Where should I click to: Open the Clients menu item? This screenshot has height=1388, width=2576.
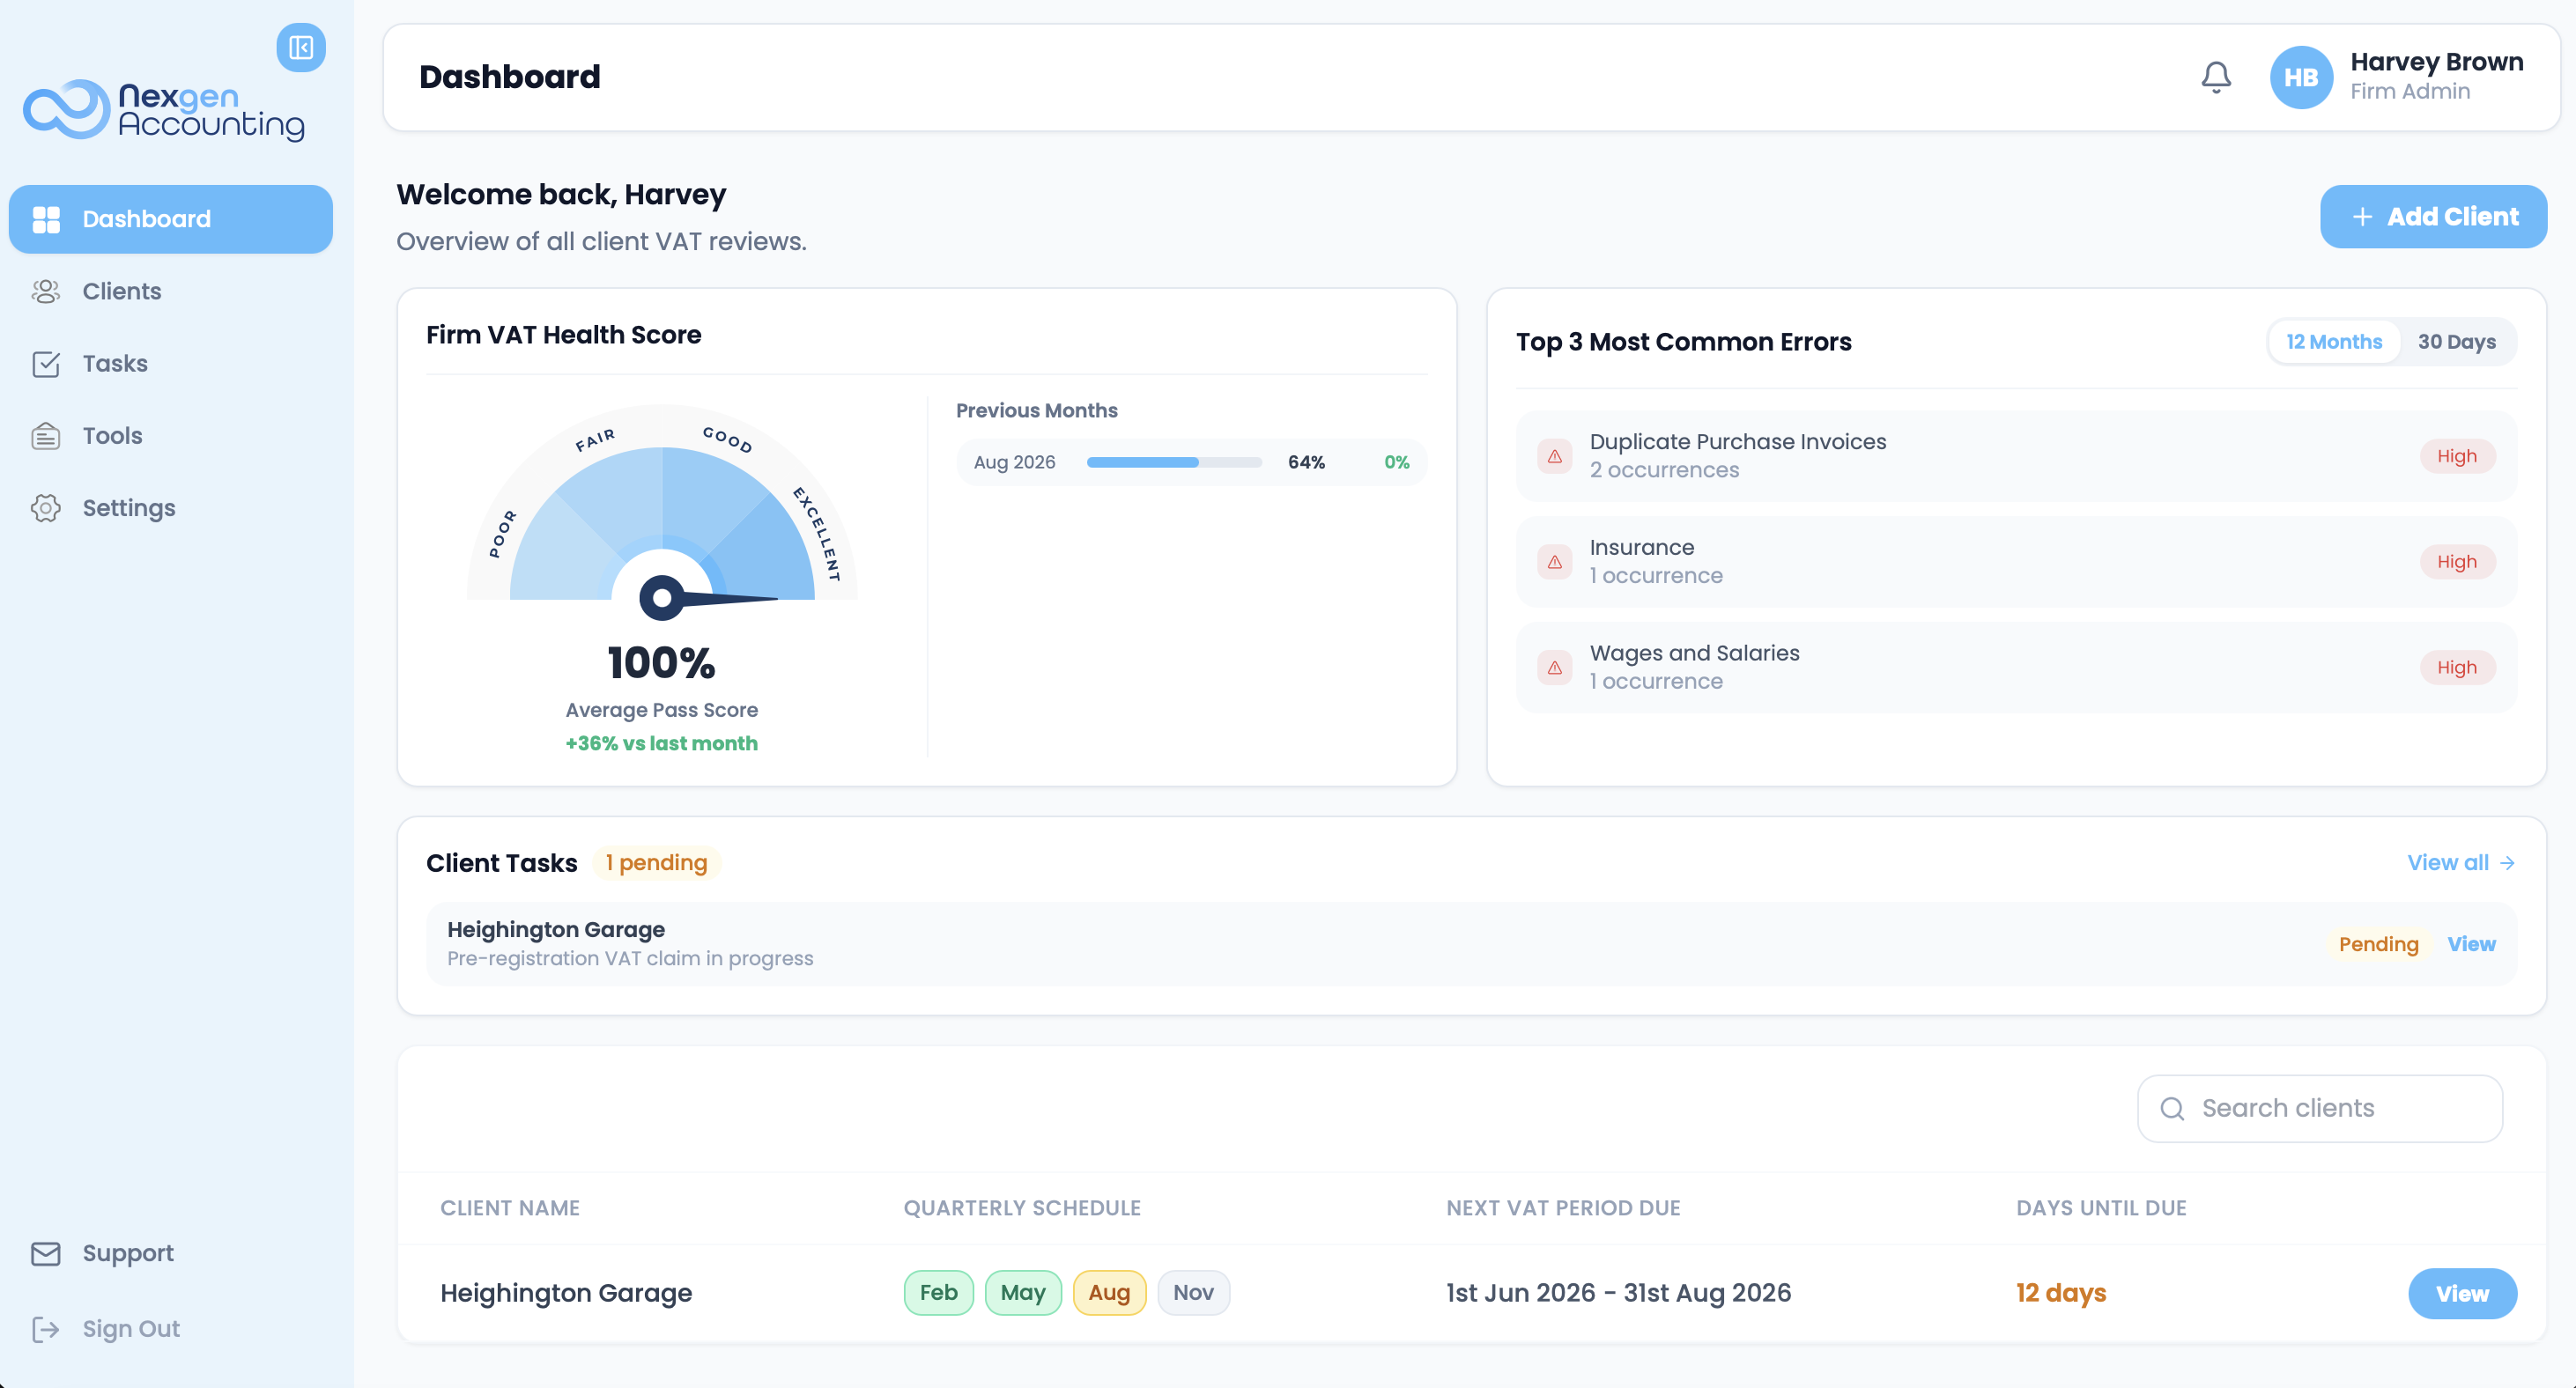pyautogui.click(x=171, y=291)
